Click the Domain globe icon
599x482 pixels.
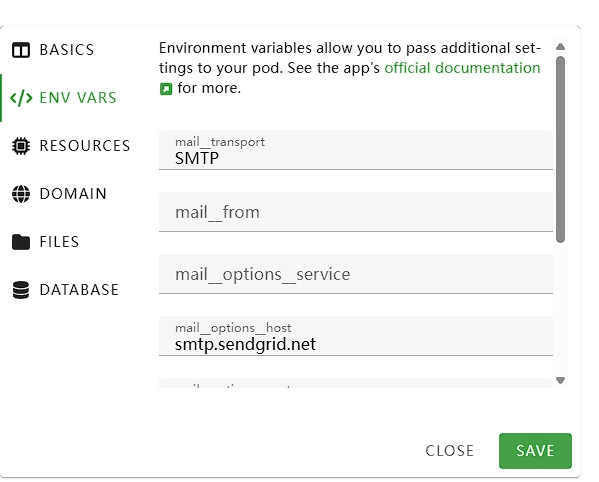(x=21, y=194)
